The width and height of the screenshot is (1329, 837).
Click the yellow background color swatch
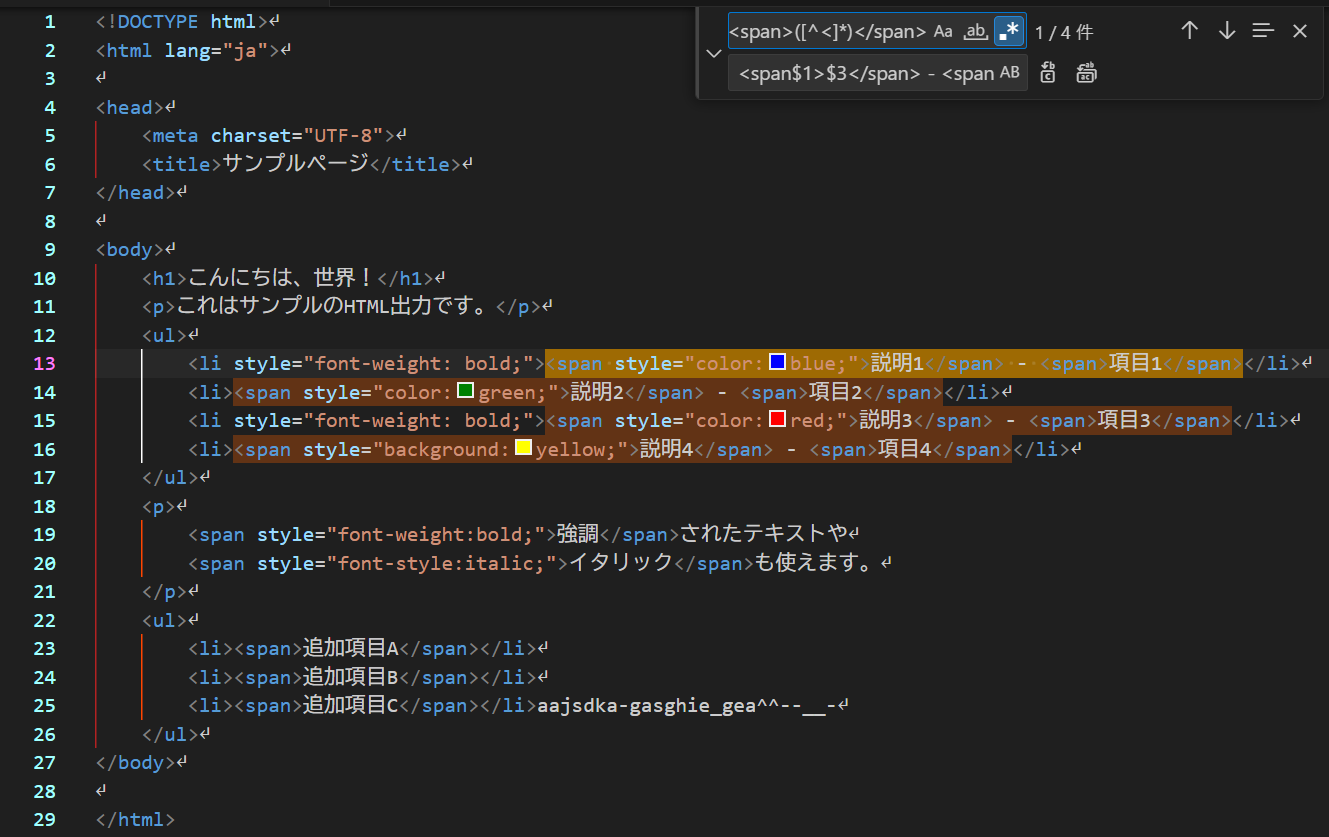click(x=523, y=448)
